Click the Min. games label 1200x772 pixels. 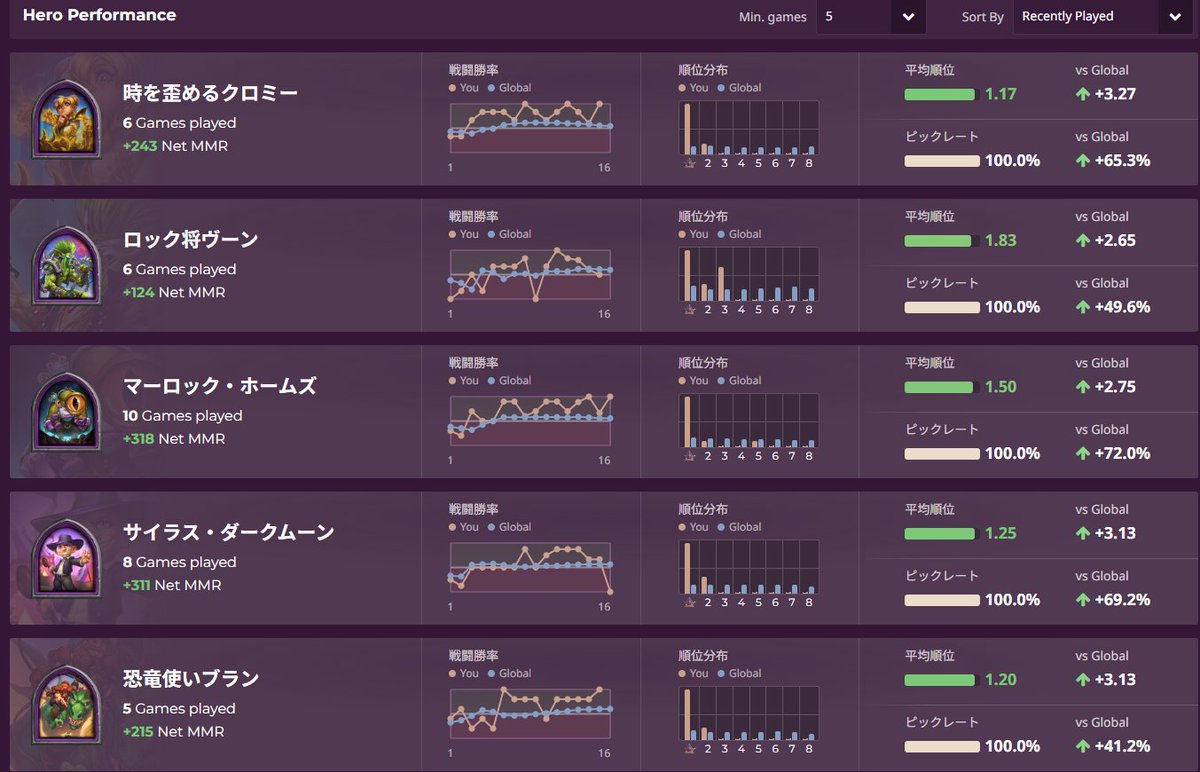(x=773, y=17)
